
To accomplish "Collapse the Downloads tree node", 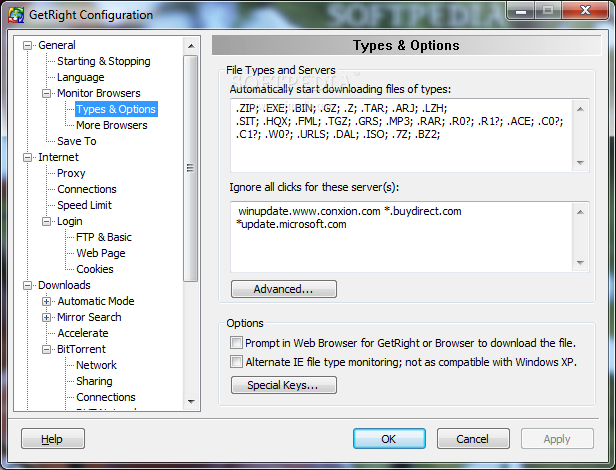I will 27,286.
